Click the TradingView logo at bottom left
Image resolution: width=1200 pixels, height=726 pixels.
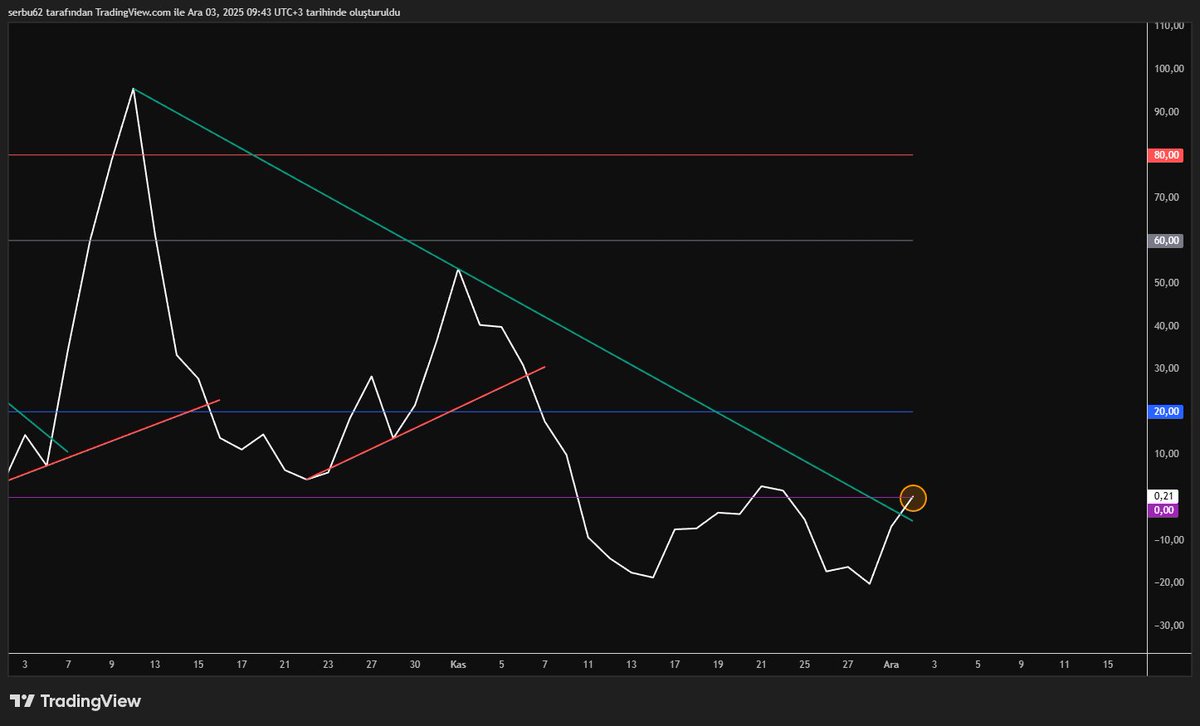point(75,701)
